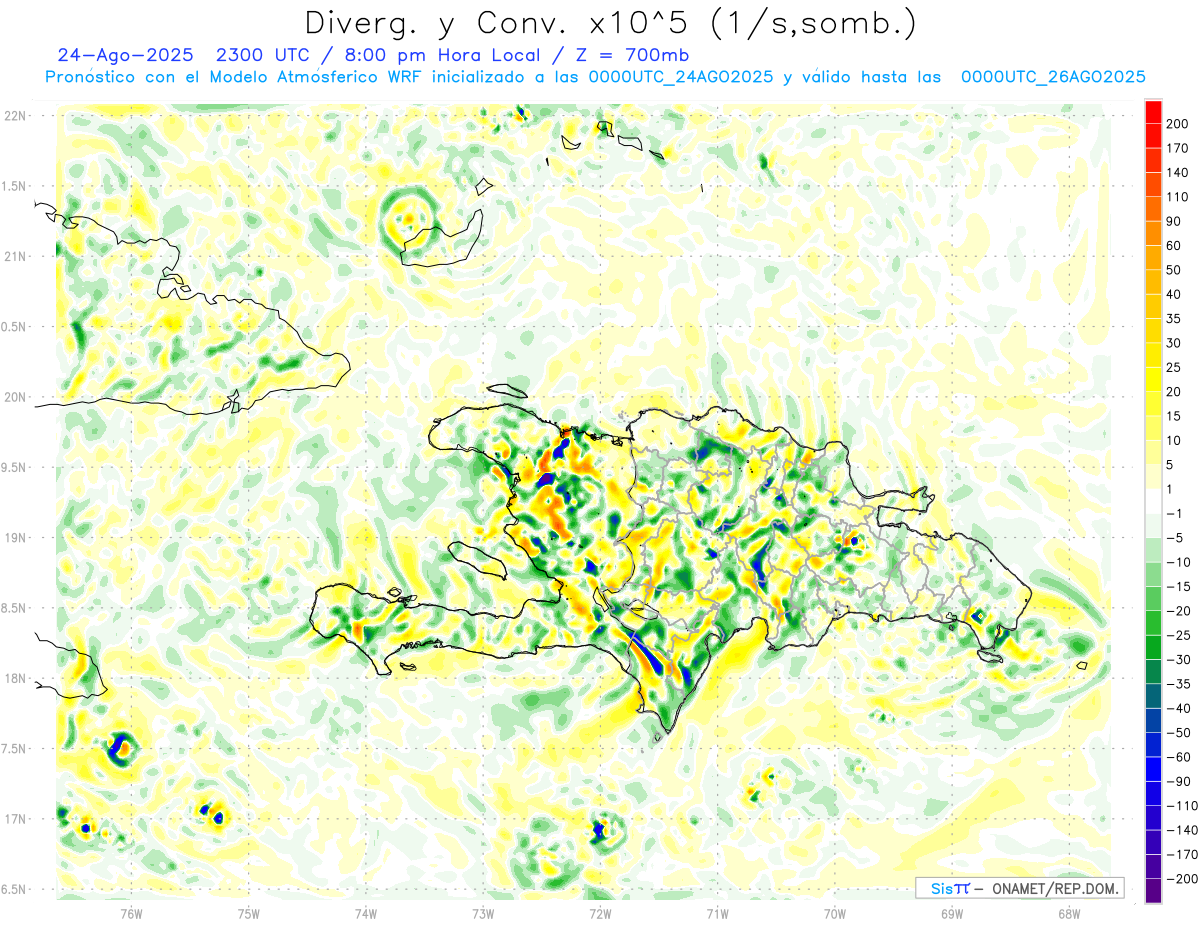Click the '73W' longitude label
The height and width of the screenshot is (927, 1200).
[x=483, y=913]
